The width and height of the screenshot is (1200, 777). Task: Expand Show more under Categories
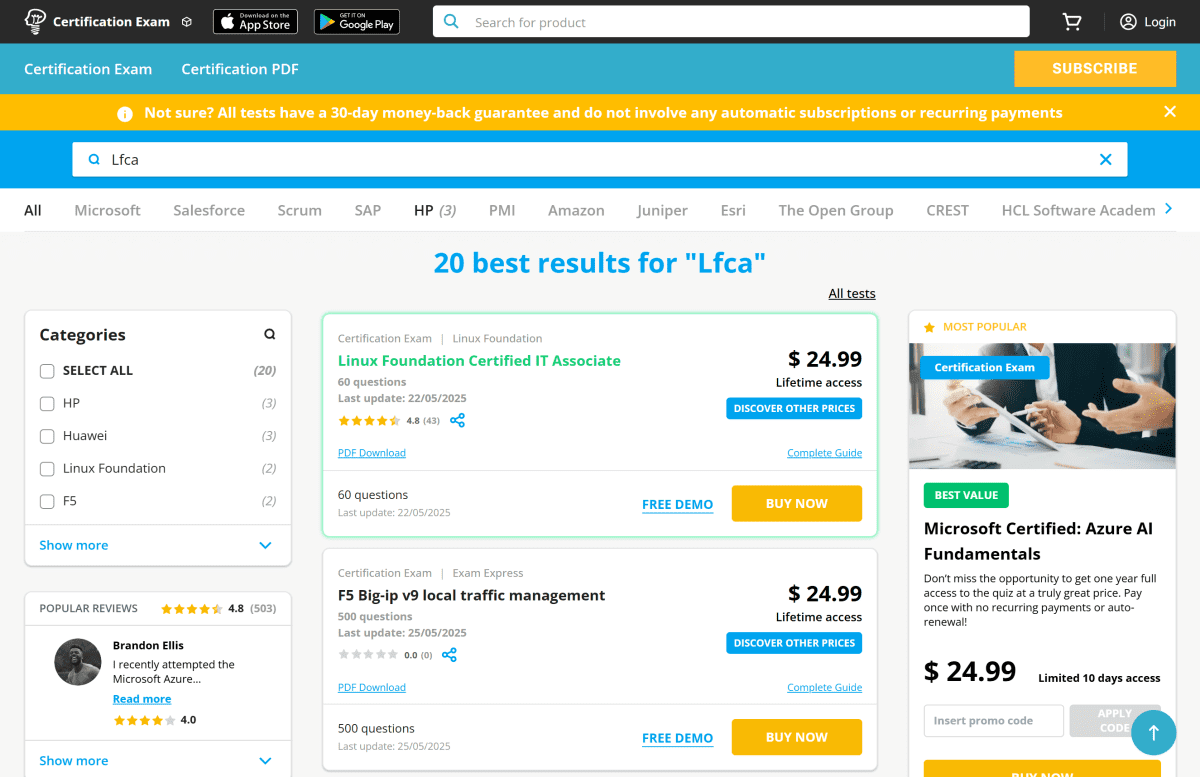(x=156, y=545)
